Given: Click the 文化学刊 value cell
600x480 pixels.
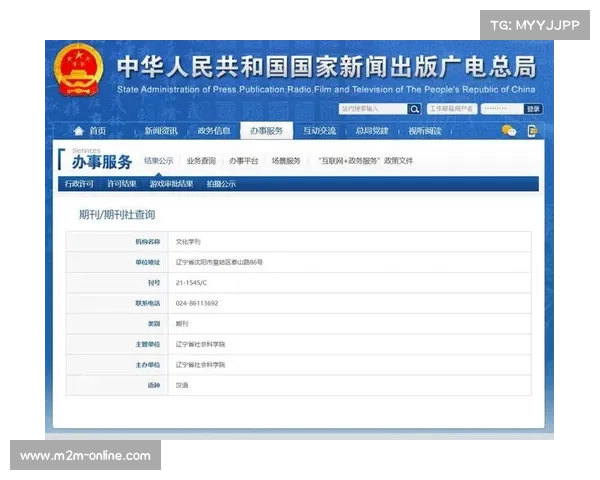Looking at the screenshot, I should [x=349, y=242].
